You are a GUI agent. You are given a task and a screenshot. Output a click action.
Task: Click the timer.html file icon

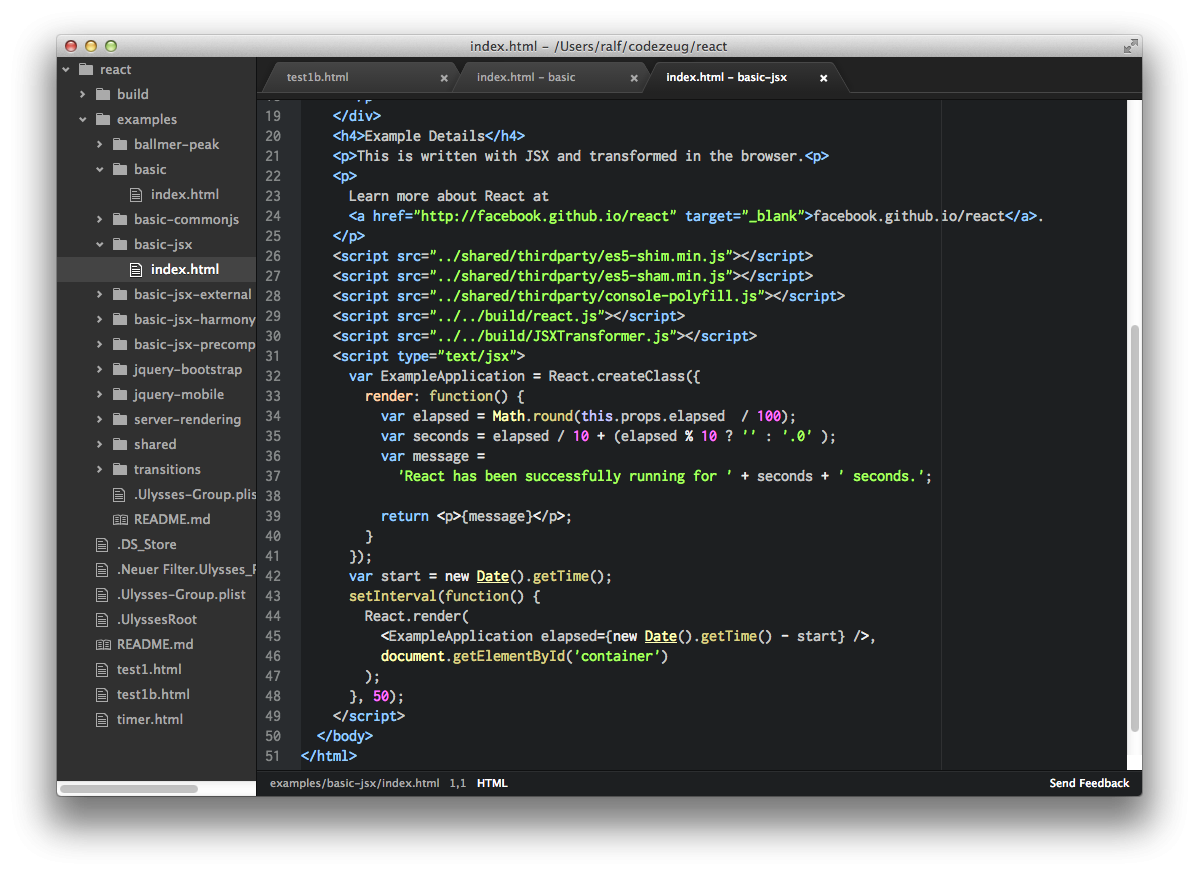click(x=101, y=719)
